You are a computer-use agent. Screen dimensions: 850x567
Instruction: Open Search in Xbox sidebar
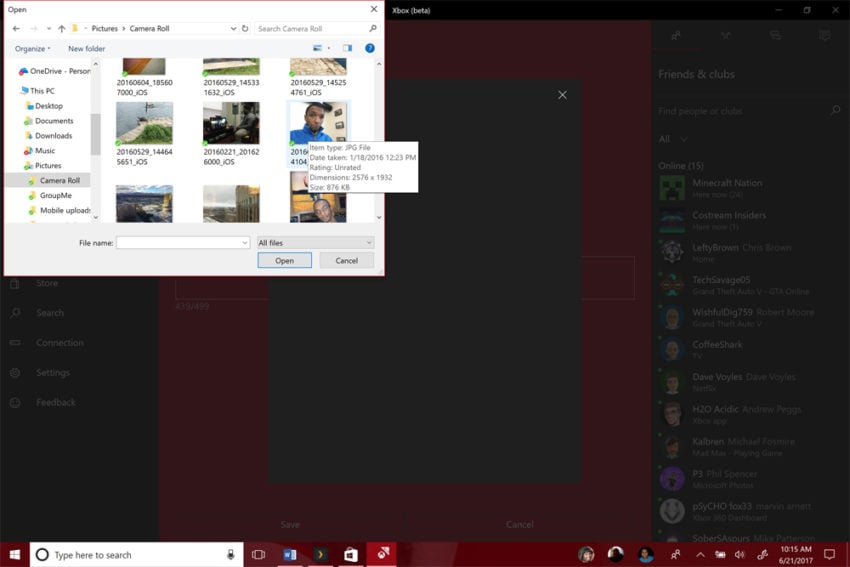50,313
